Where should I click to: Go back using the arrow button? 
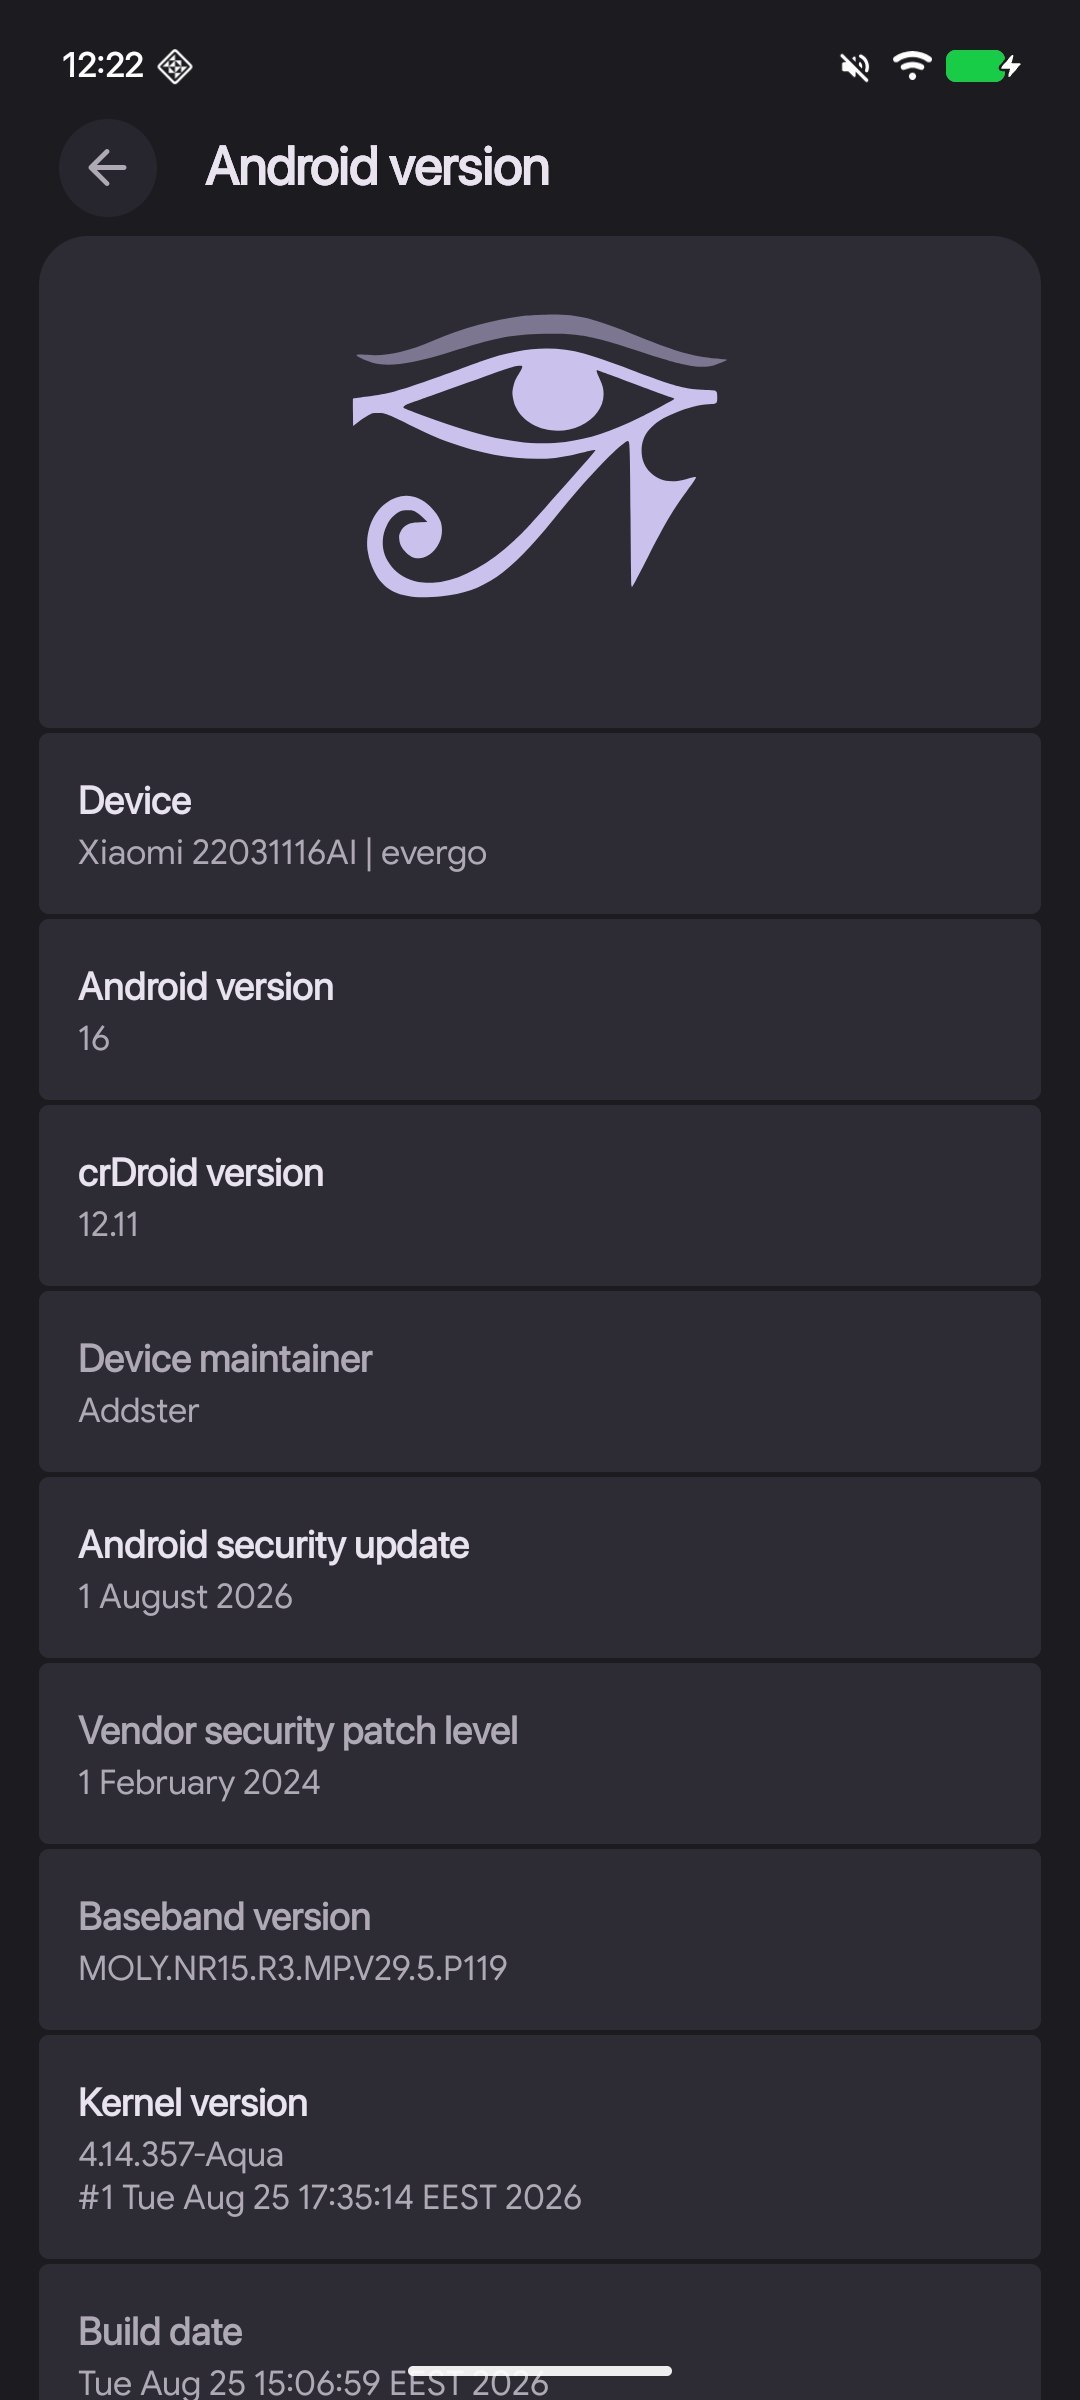click(107, 167)
